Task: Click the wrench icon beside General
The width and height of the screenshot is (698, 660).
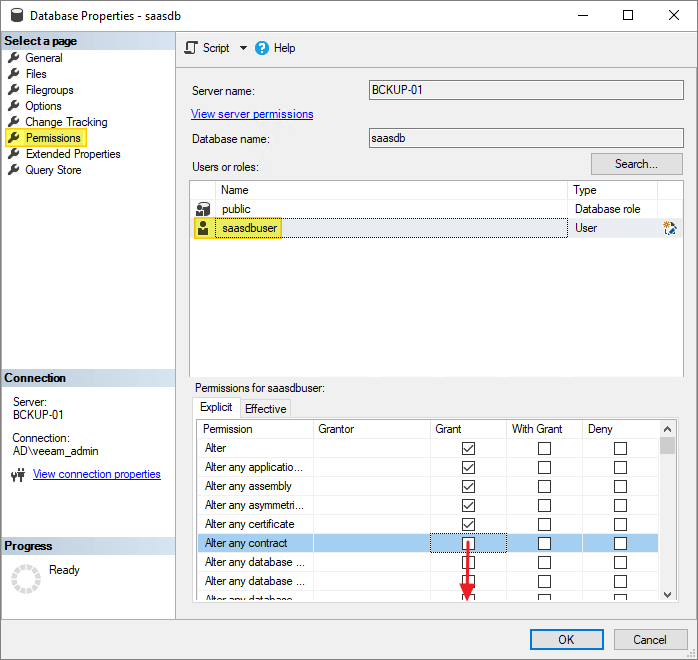Action: click(14, 58)
